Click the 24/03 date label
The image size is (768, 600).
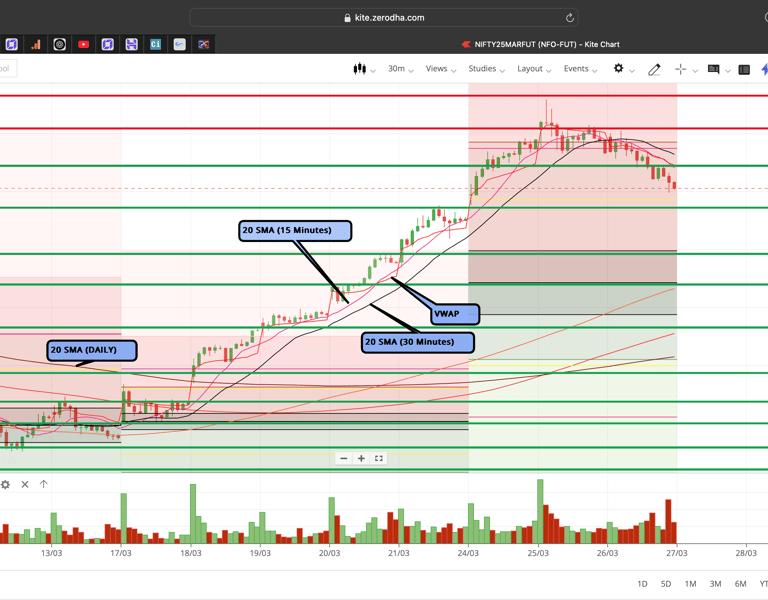point(468,553)
